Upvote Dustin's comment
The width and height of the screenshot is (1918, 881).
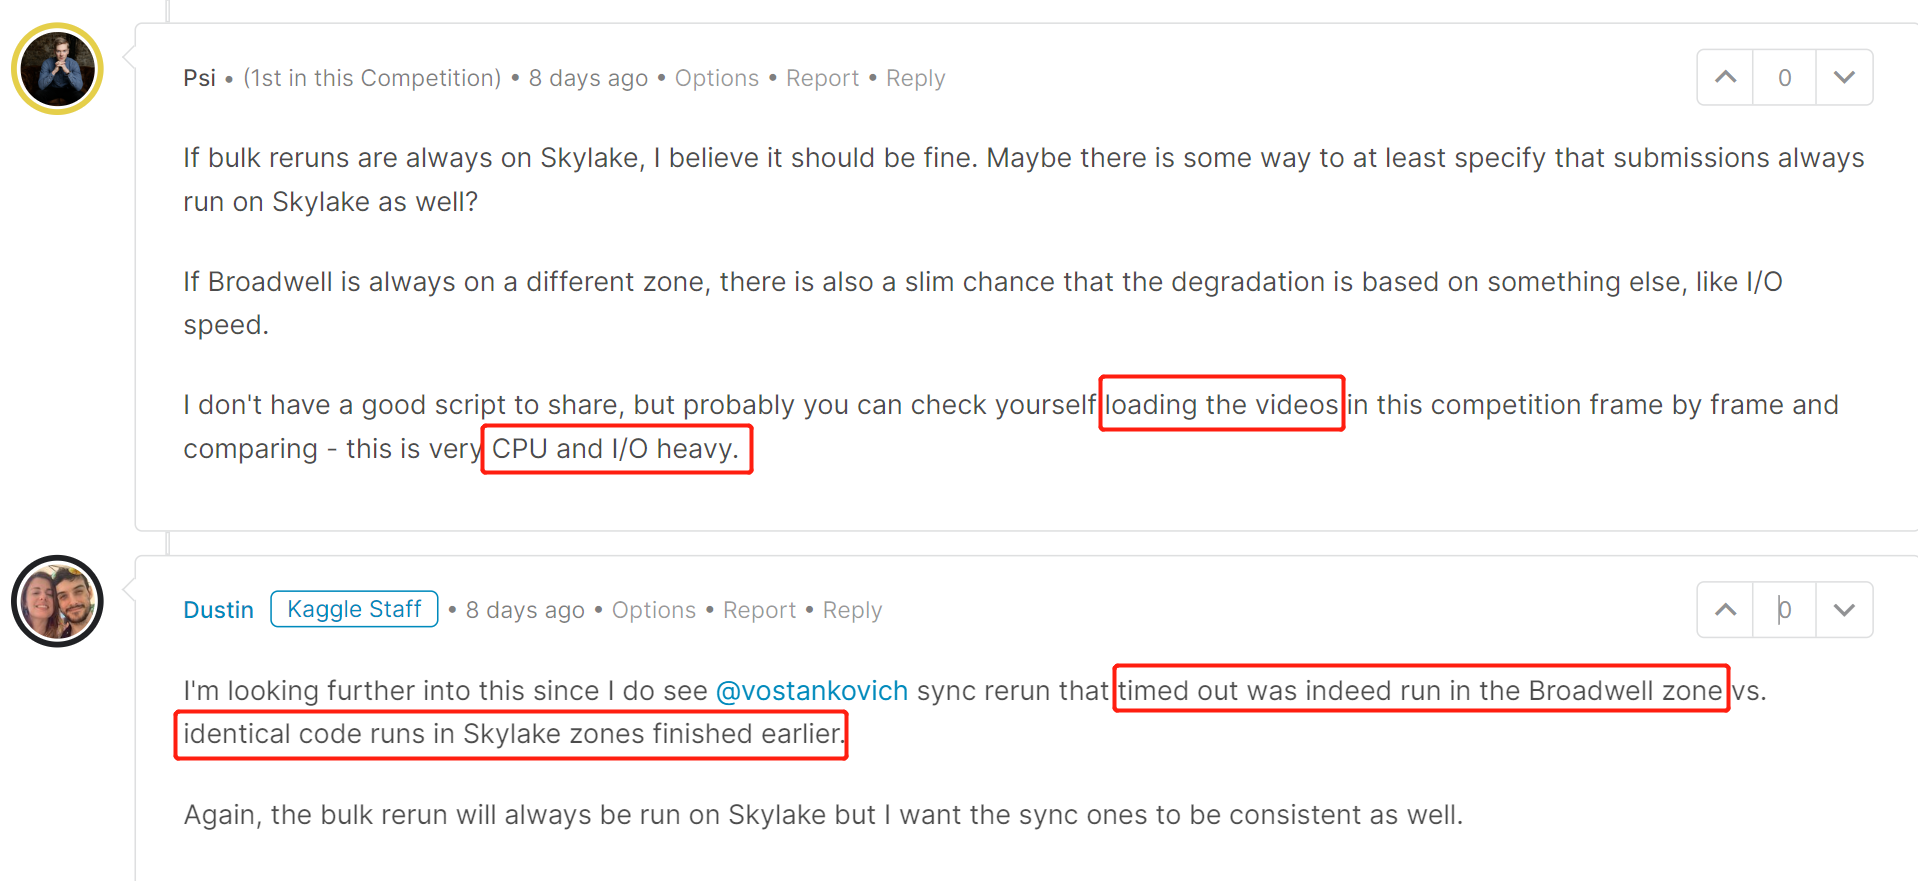[x=1725, y=609]
